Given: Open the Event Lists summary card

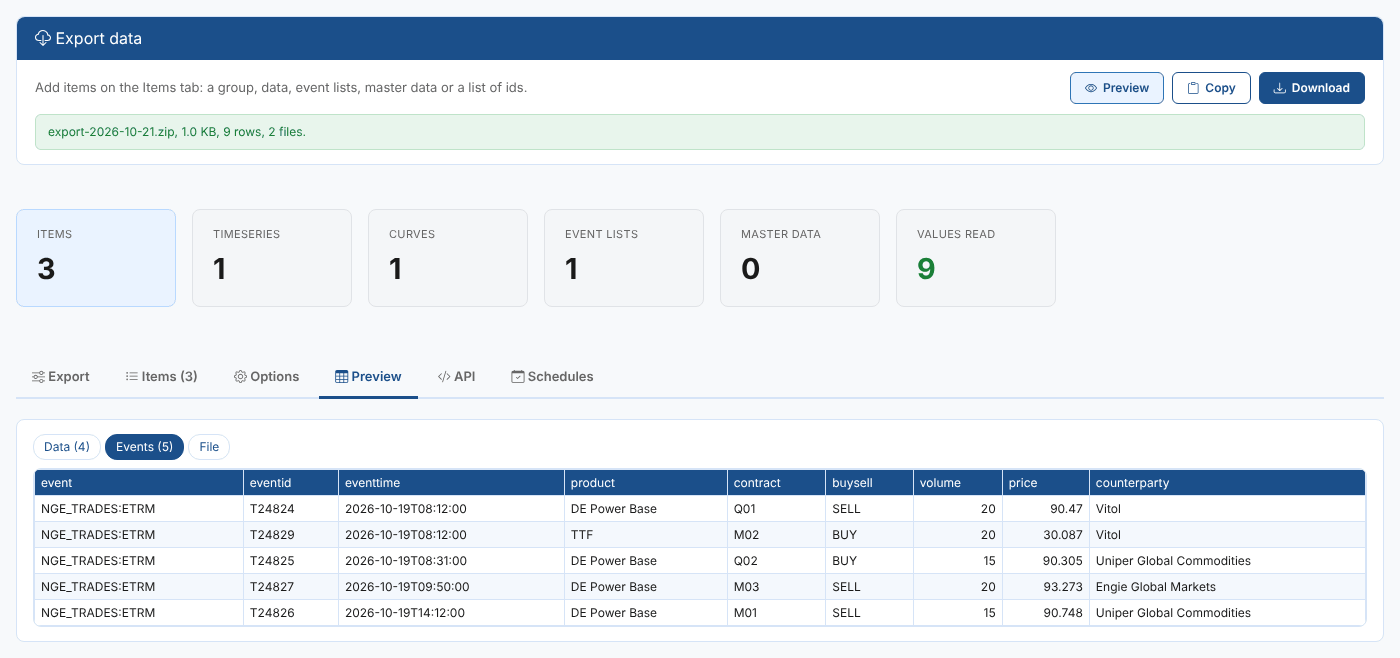Looking at the screenshot, I should pyautogui.click(x=624, y=258).
